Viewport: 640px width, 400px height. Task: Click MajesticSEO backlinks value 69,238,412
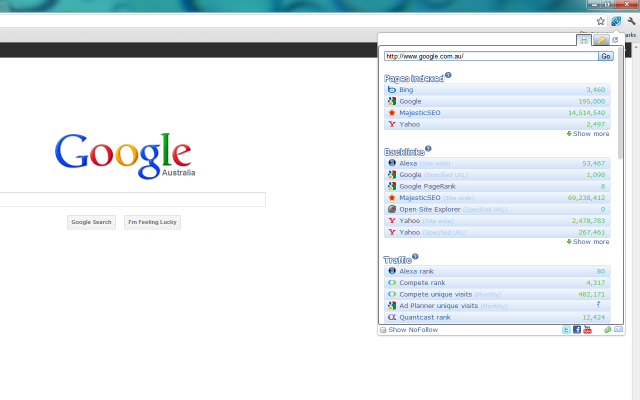coord(587,198)
